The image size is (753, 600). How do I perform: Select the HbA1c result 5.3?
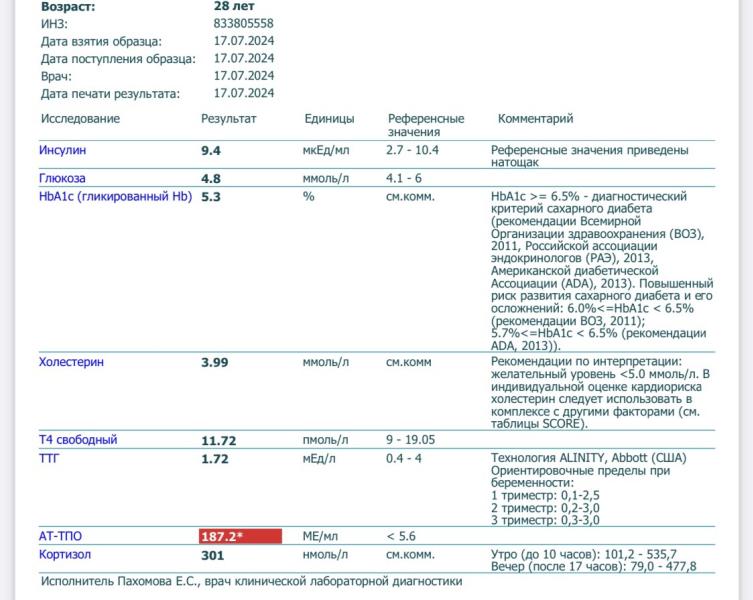[x=211, y=197]
